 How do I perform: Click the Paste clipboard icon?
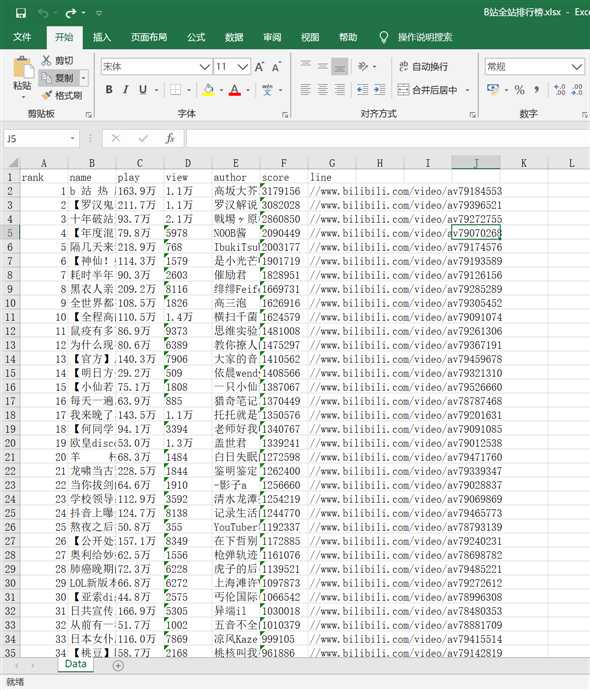pos(22,68)
